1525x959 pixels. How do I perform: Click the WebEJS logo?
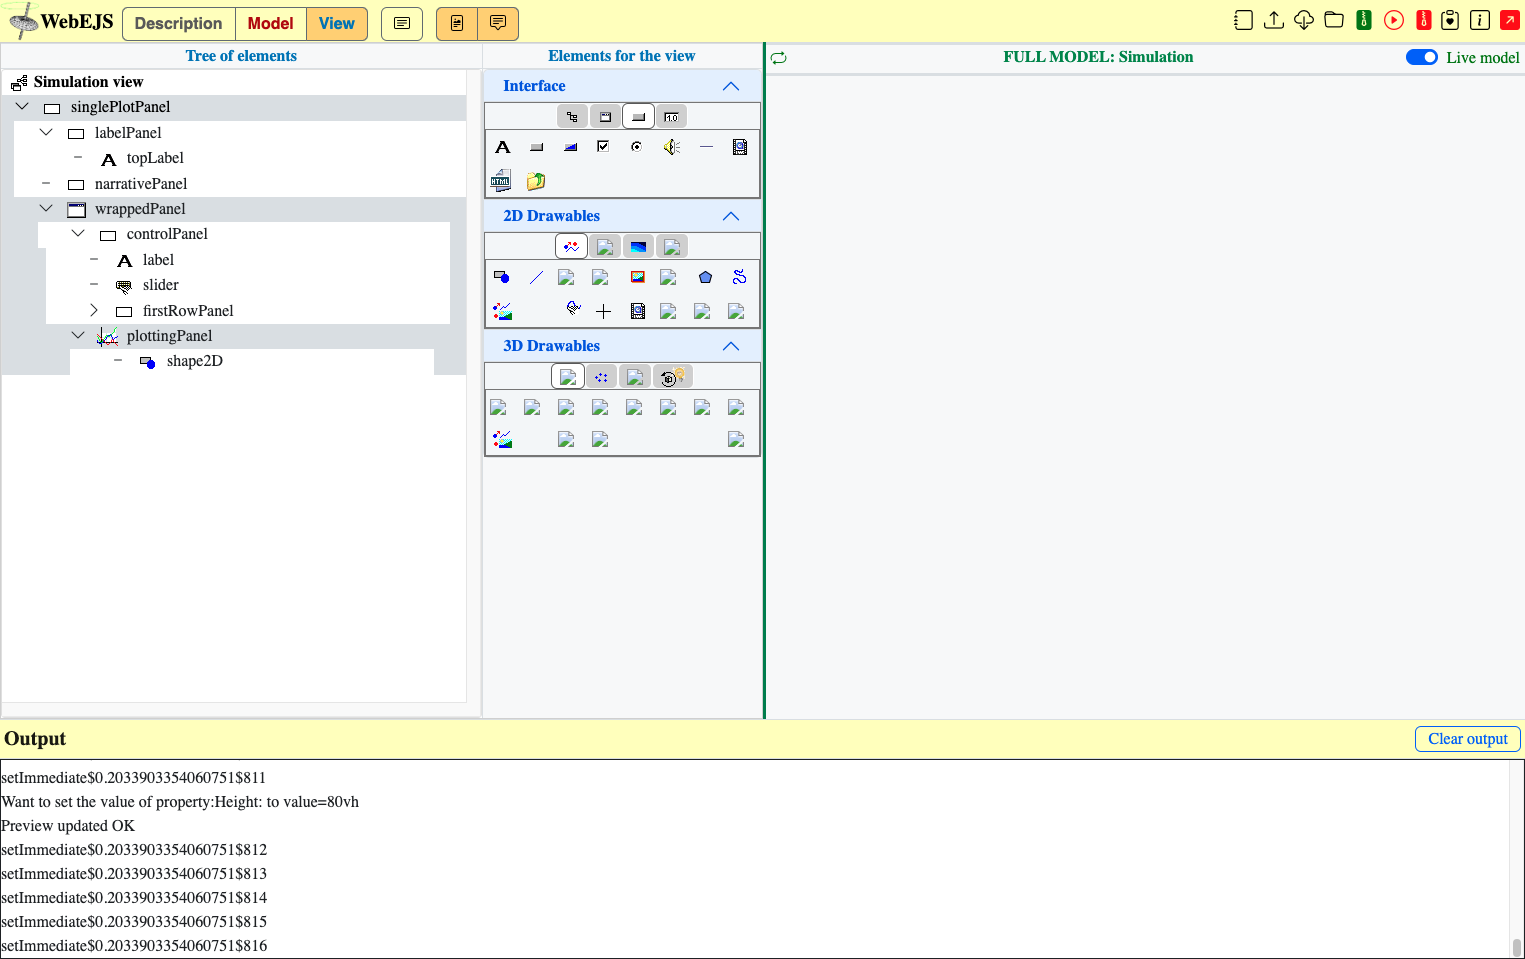click(61, 21)
